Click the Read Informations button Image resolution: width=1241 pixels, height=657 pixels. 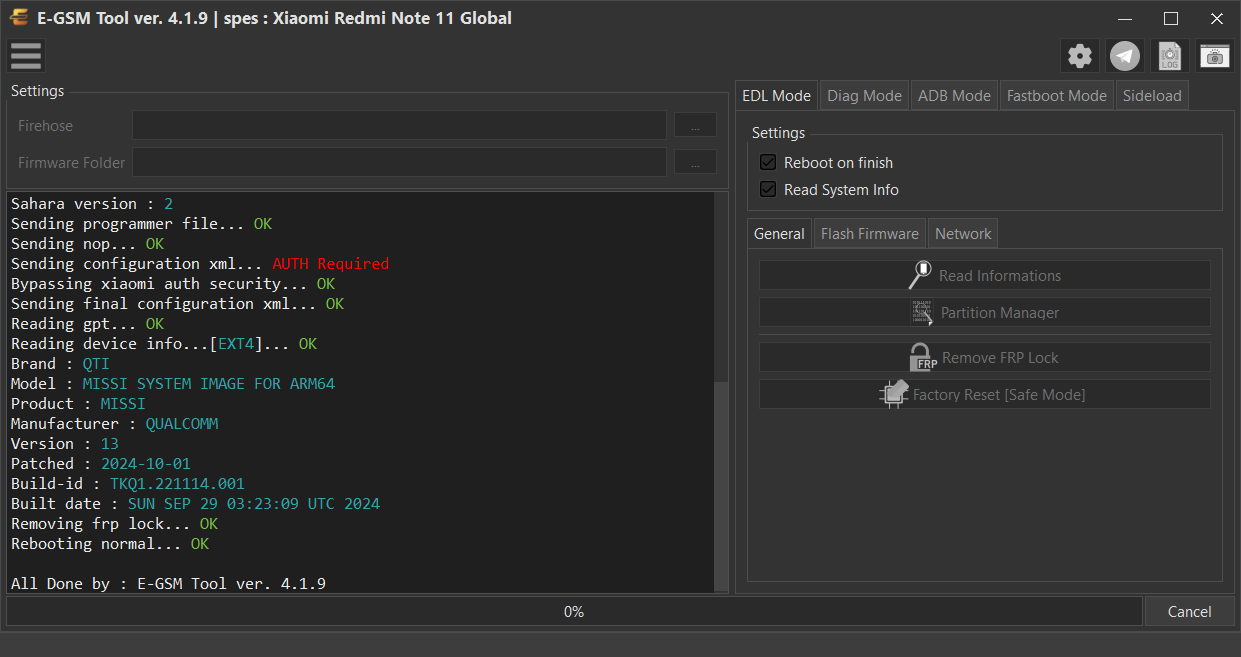click(x=984, y=275)
